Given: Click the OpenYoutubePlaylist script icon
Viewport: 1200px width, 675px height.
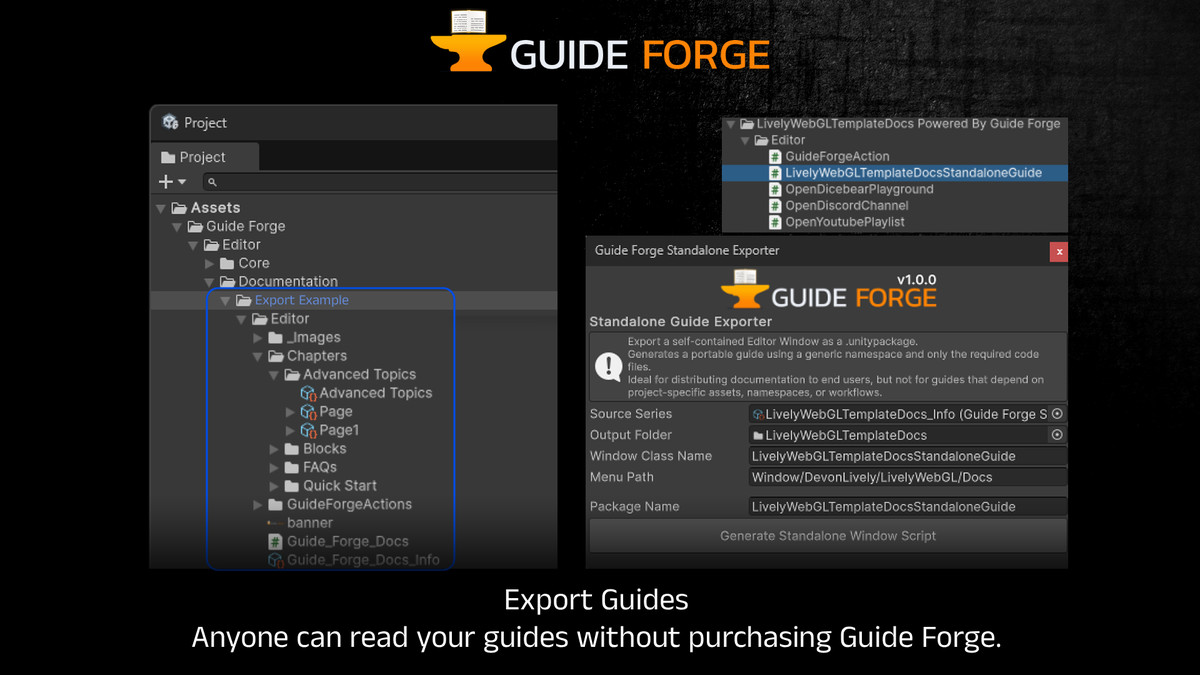Looking at the screenshot, I should [775, 222].
